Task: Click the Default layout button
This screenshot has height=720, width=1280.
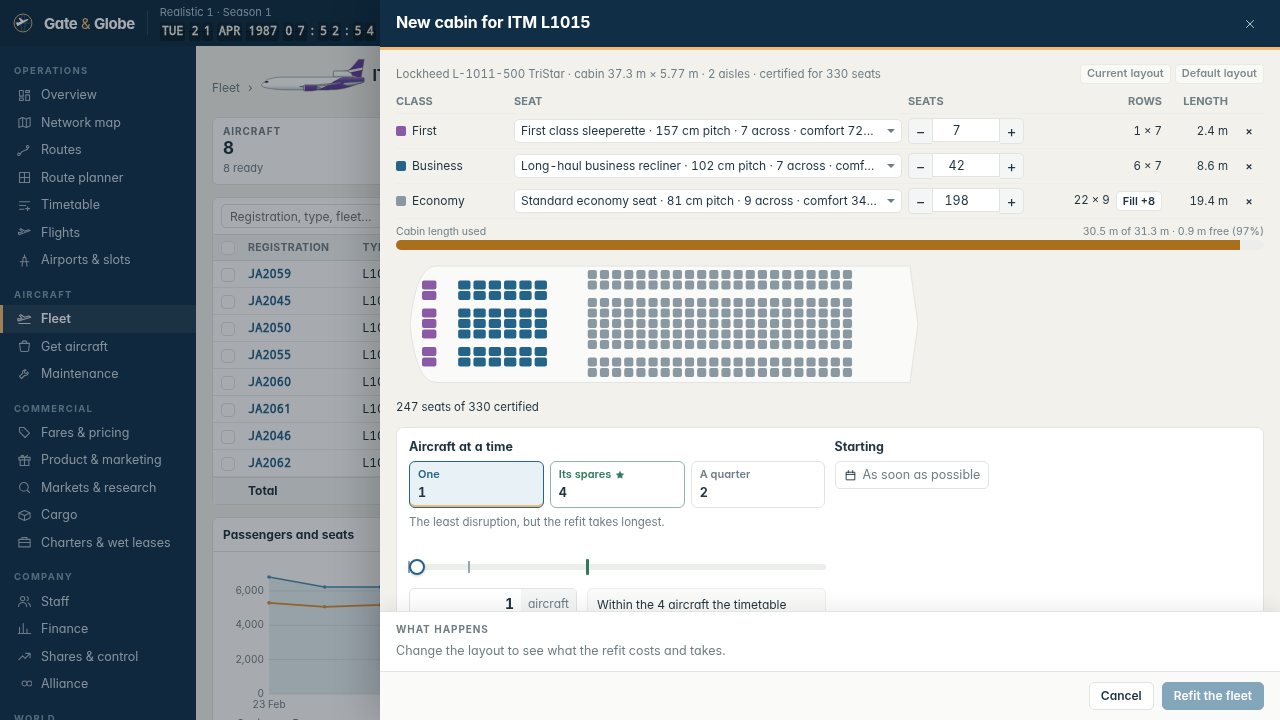Action: click(x=1218, y=73)
